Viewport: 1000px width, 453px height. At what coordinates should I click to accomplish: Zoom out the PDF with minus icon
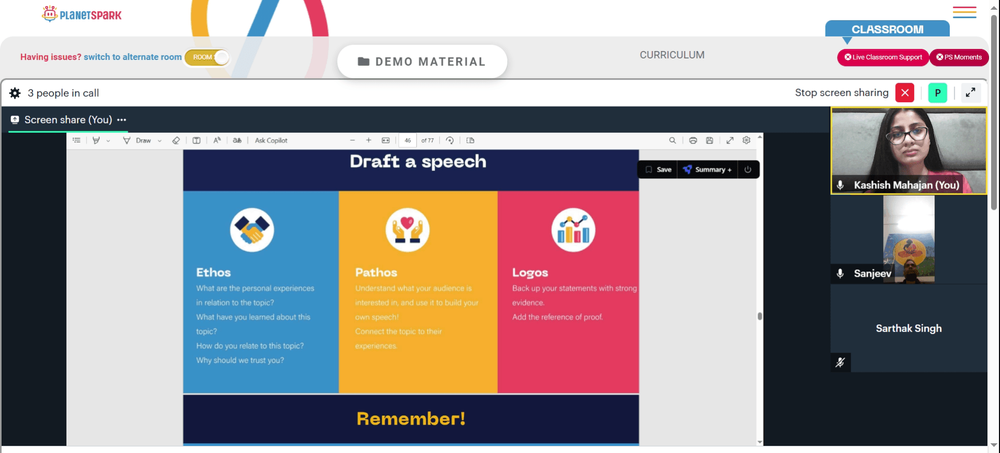pyautogui.click(x=352, y=140)
